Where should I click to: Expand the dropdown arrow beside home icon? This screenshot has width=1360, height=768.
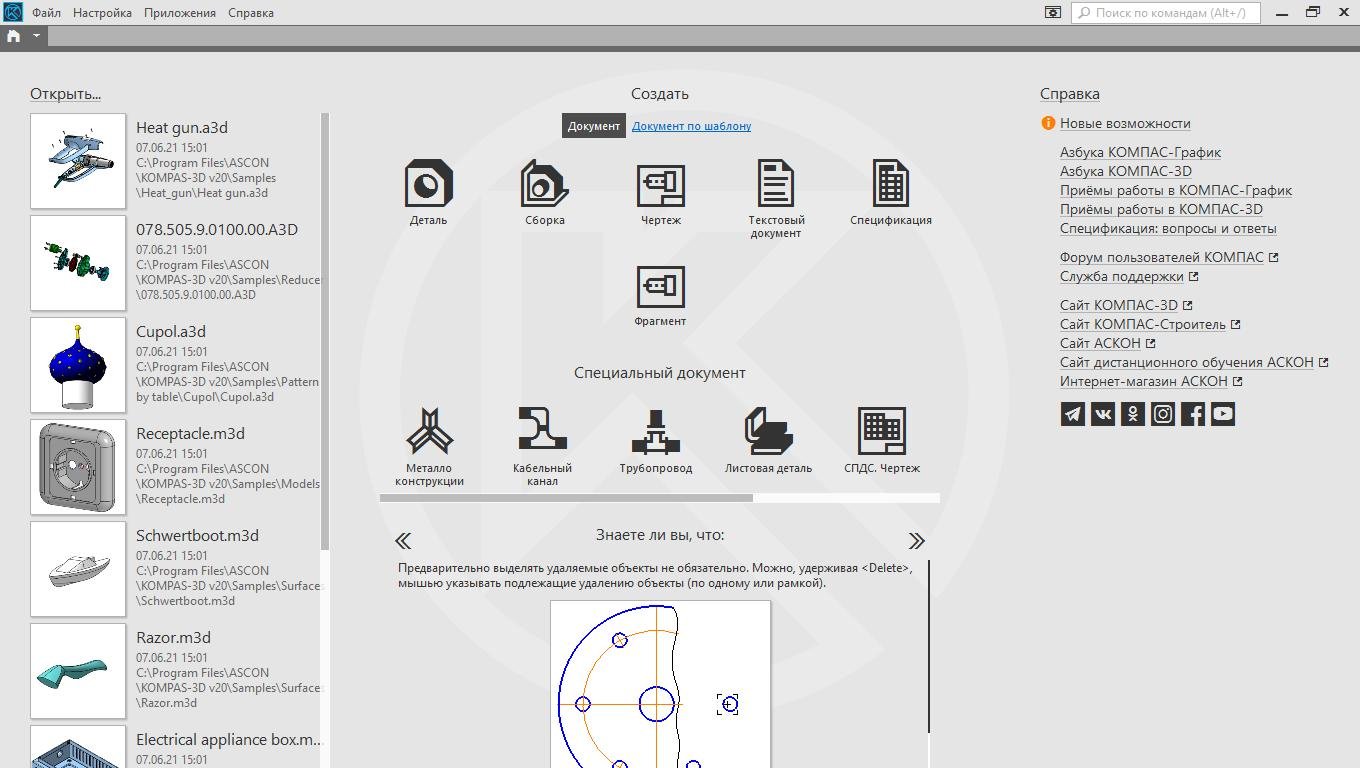36,35
